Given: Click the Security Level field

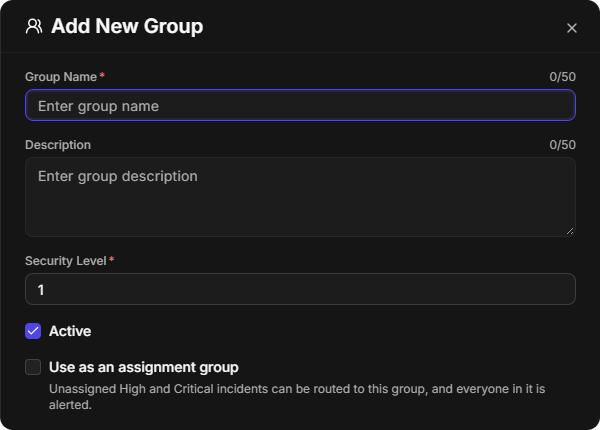Looking at the screenshot, I should (300, 289).
